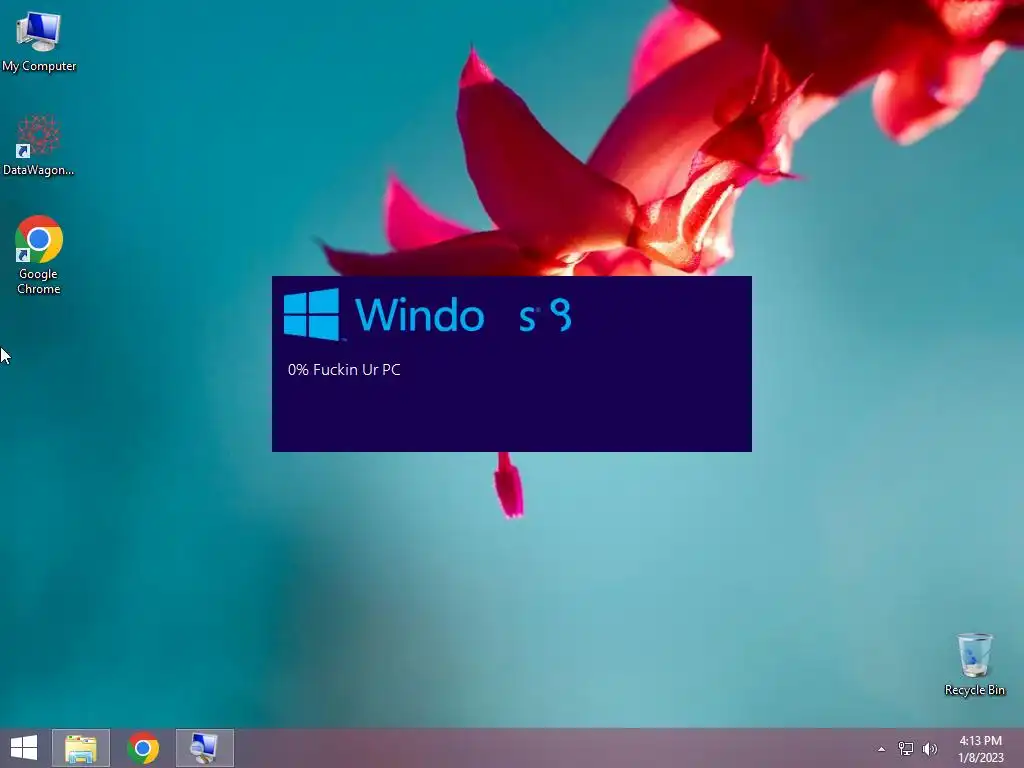Image resolution: width=1024 pixels, height=768 pixels.
Task: Click the Windows logo in the dialog
Action: tap(312, 315)
